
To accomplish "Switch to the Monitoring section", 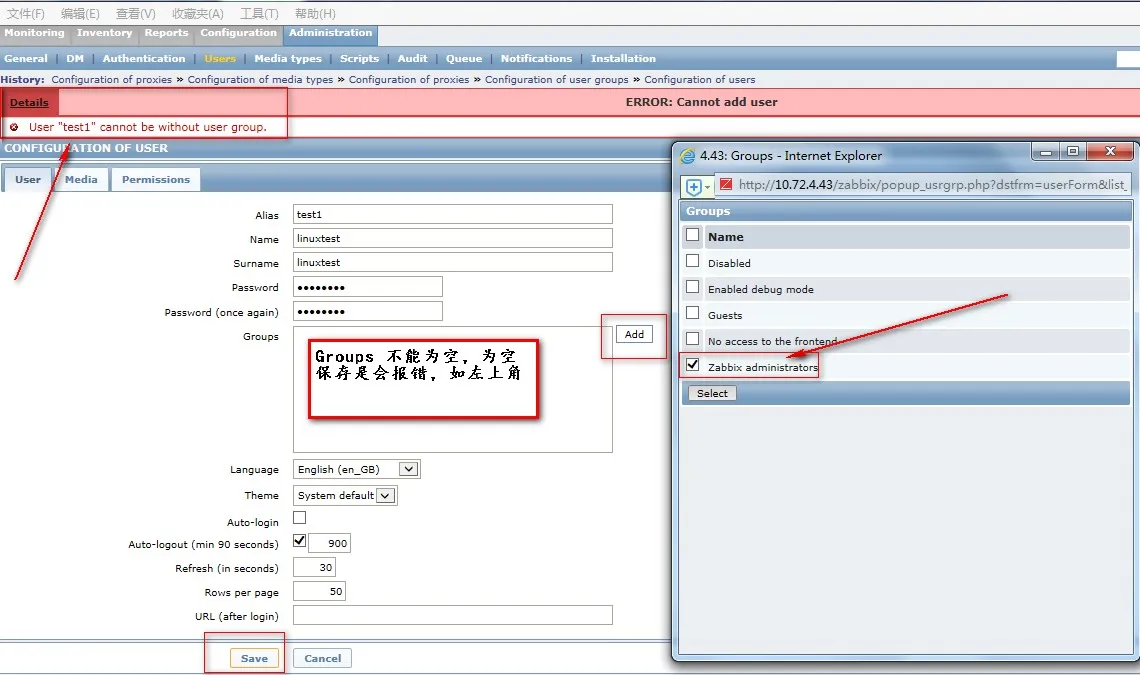I will tap(34, 33).
